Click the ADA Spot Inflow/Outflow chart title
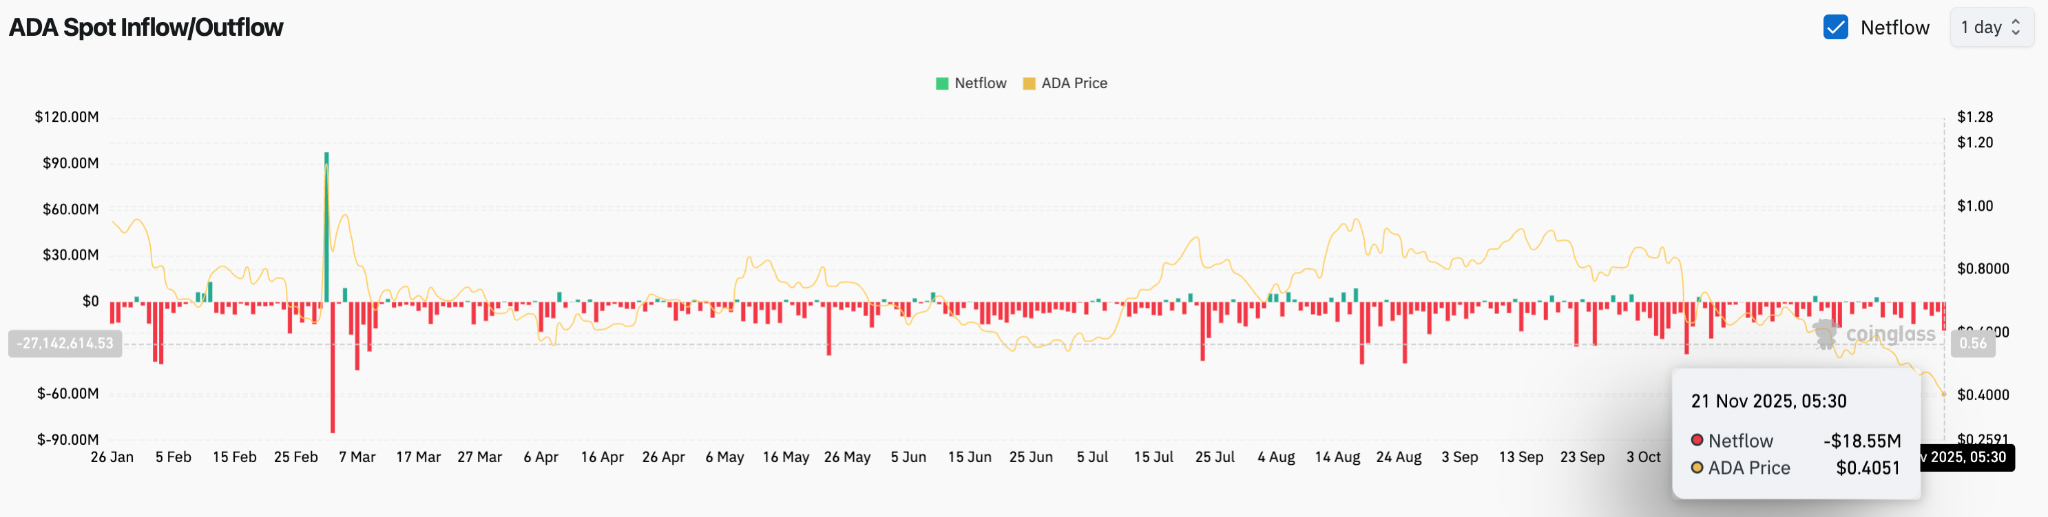The width and height of the screenshot is (2048, 517). click(146, 27)
